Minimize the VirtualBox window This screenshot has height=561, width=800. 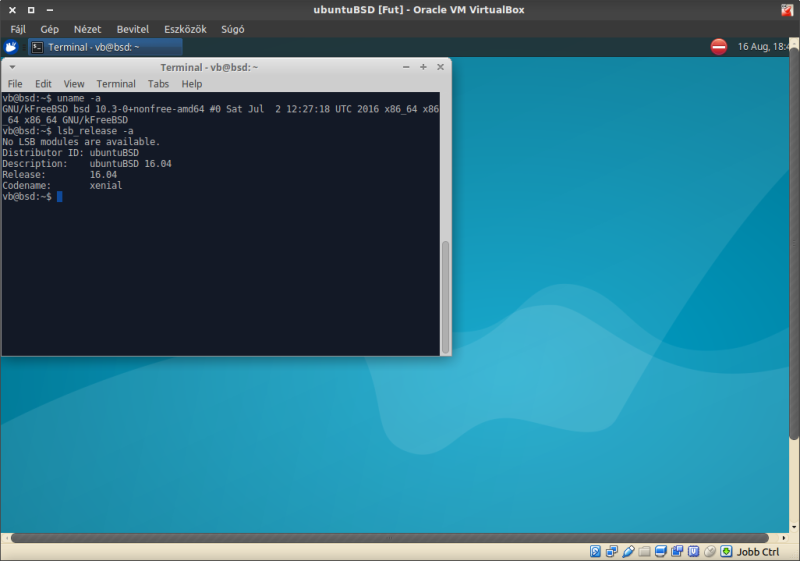click(x=49, y=10)
